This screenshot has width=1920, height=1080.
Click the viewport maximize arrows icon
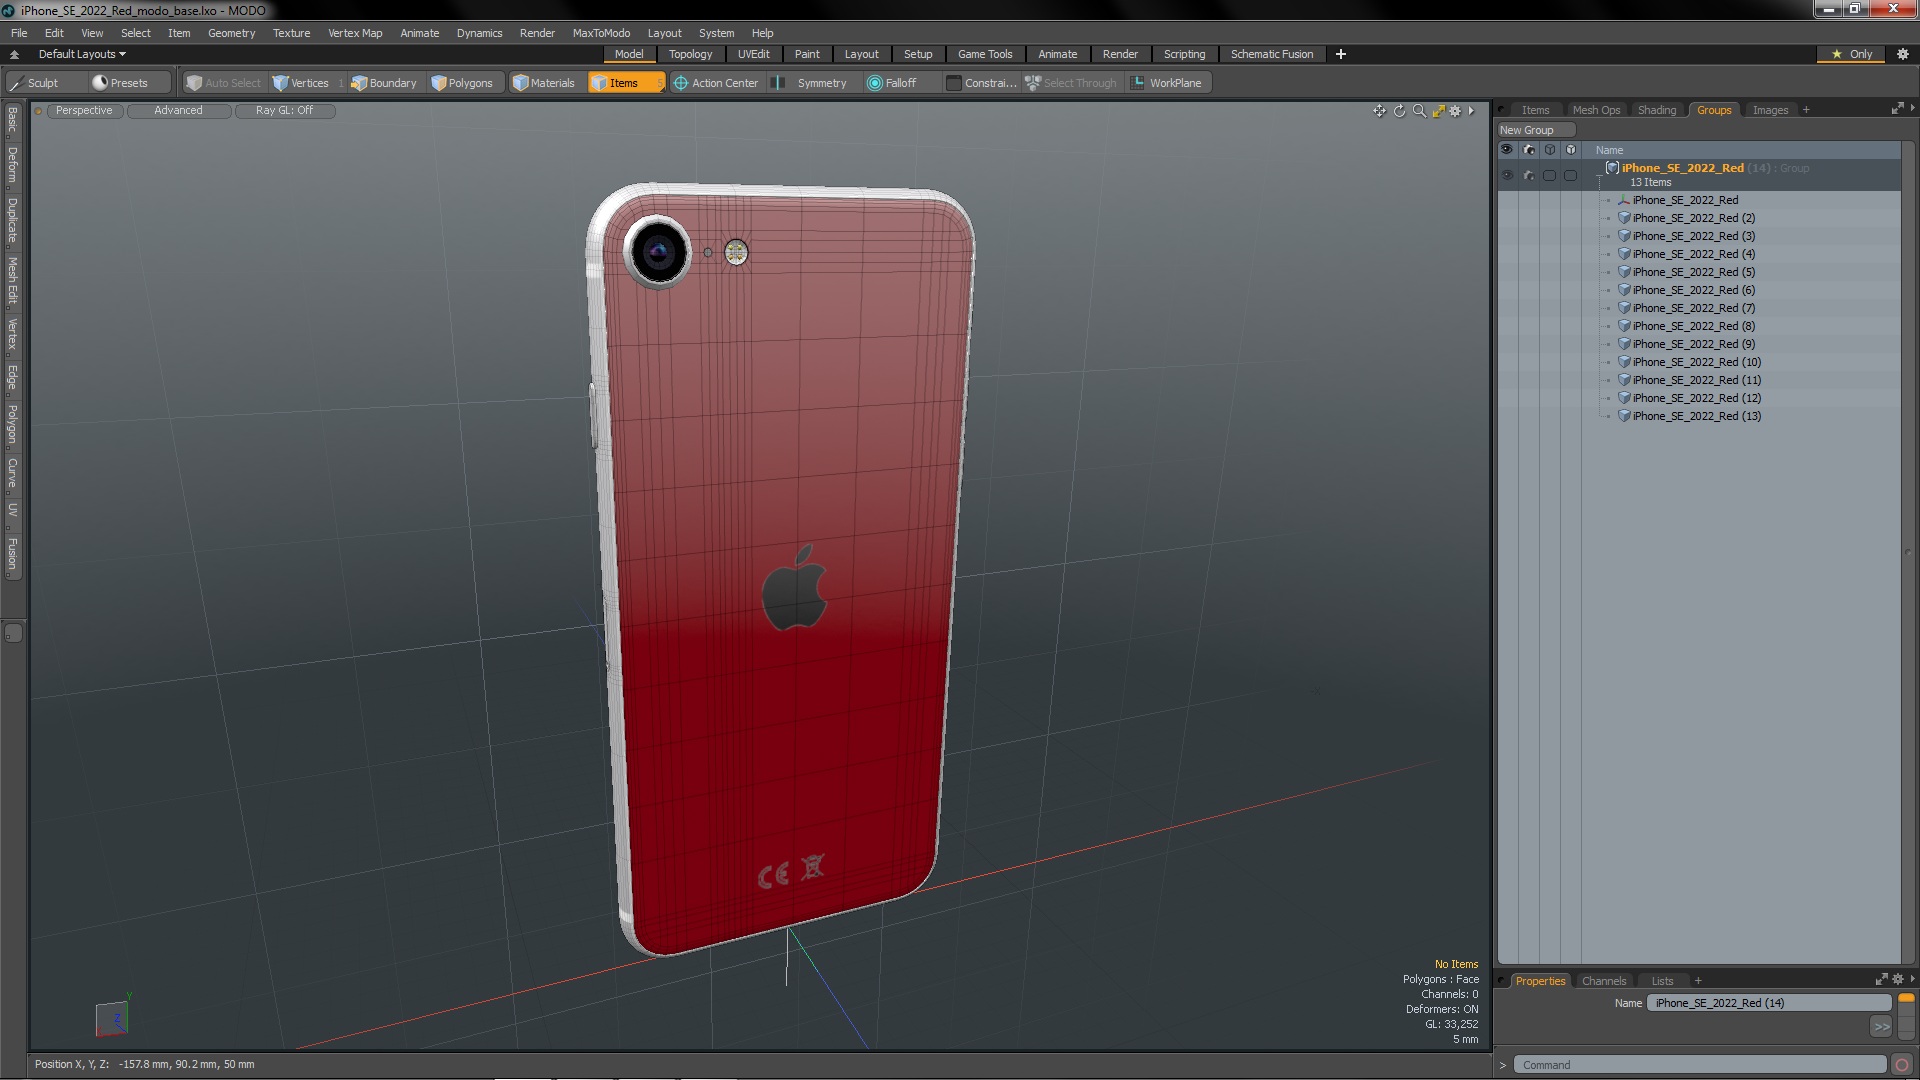[x=1438, y=111]
